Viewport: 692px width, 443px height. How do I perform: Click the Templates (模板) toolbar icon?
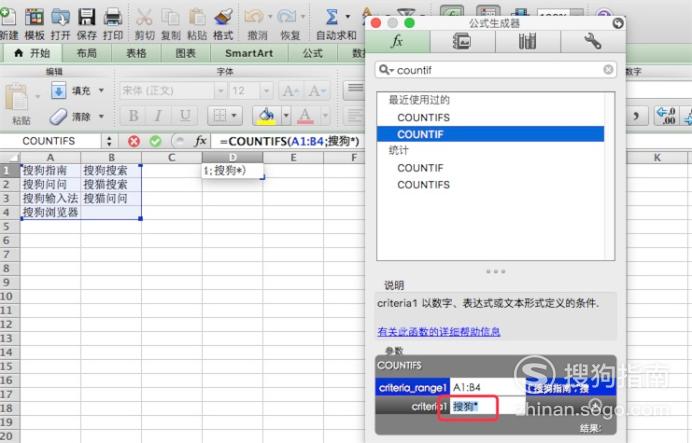coord(34,18)
